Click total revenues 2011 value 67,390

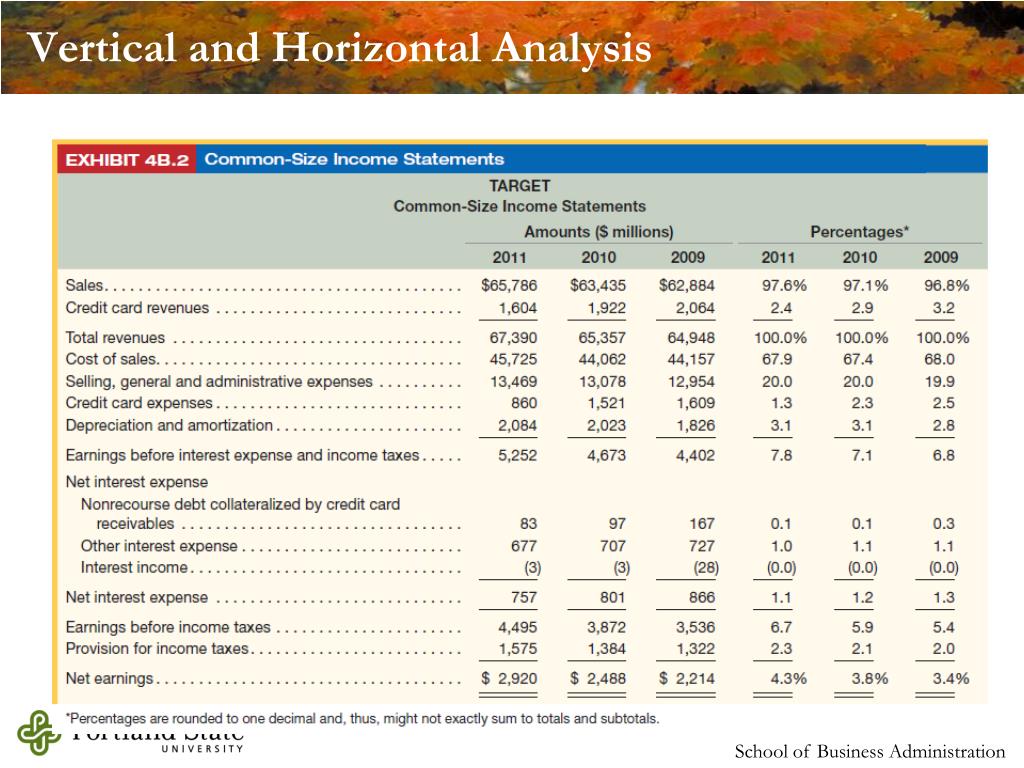[x=513, y=338]
